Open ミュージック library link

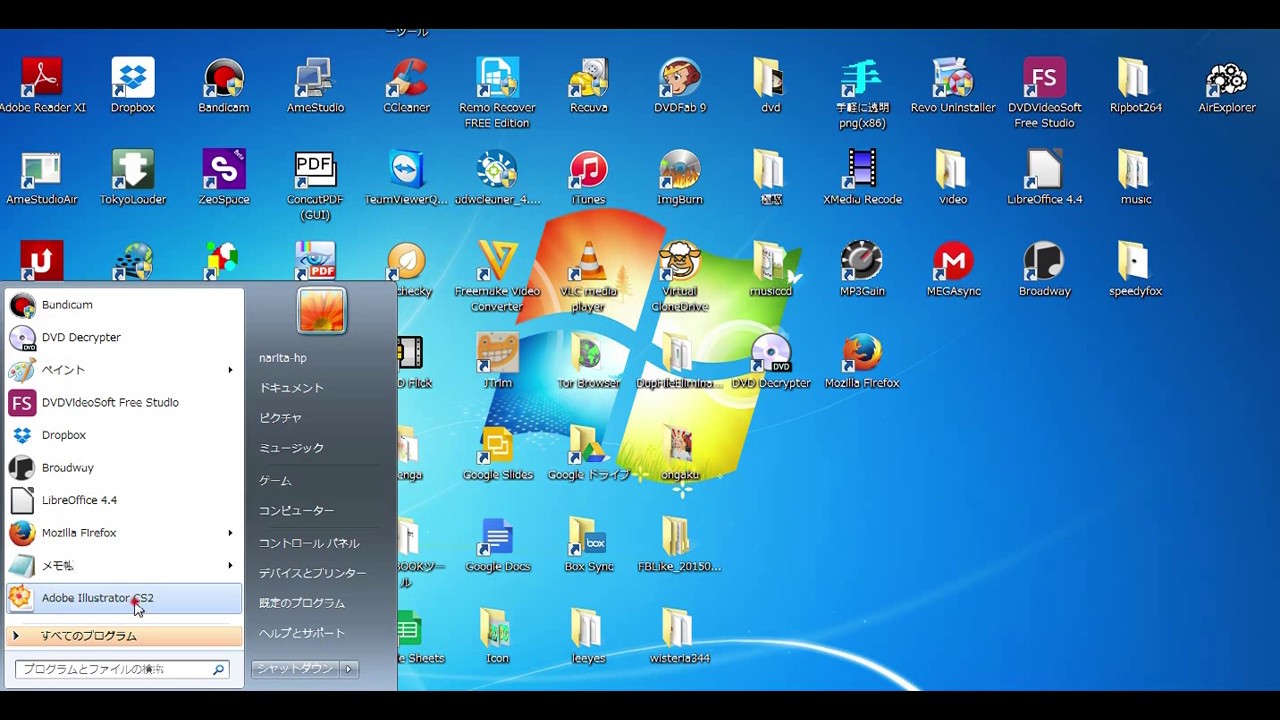(x=291, y=448)
